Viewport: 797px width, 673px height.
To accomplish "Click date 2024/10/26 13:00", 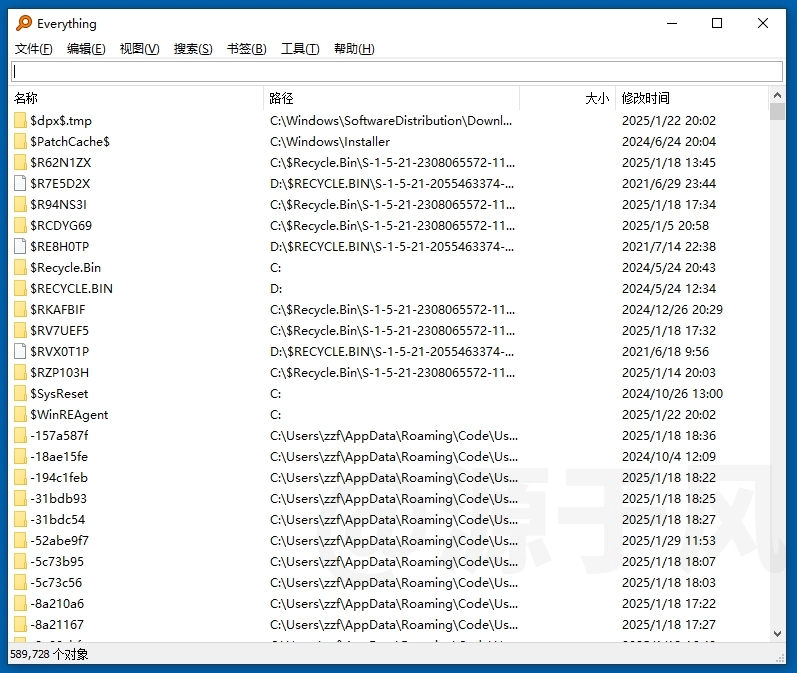I will point(672,394).
